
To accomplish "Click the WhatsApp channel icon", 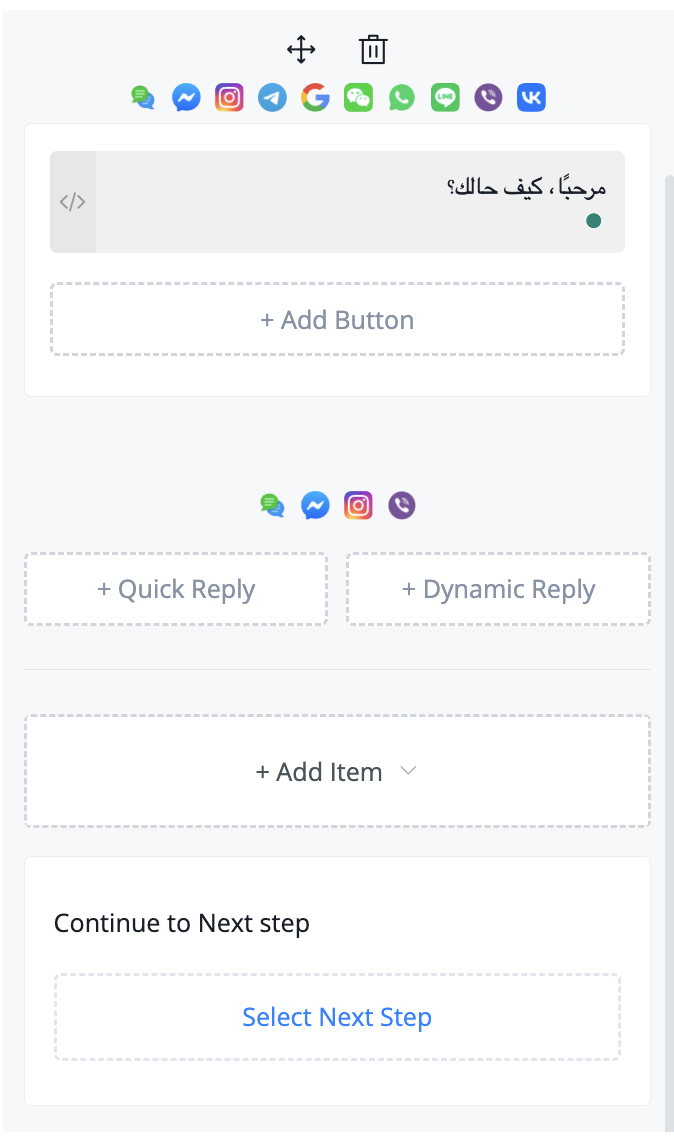I will [402, 98].
